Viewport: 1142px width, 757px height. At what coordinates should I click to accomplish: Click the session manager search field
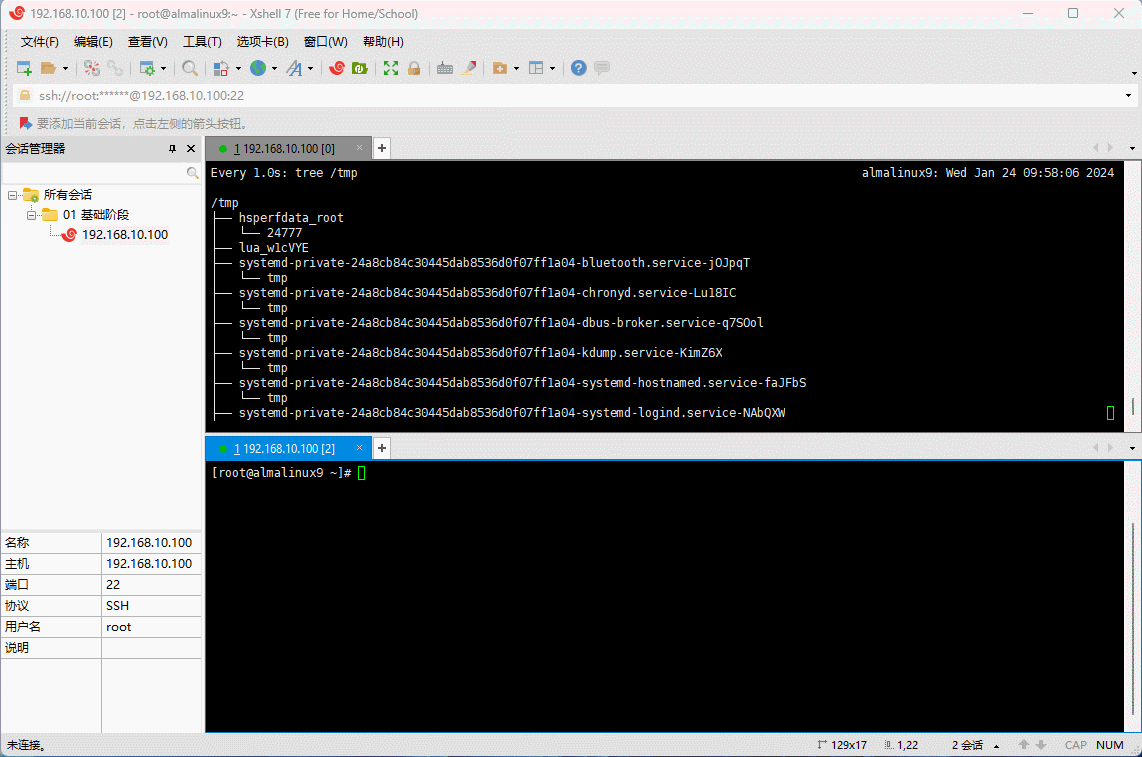tap(94, 173)
